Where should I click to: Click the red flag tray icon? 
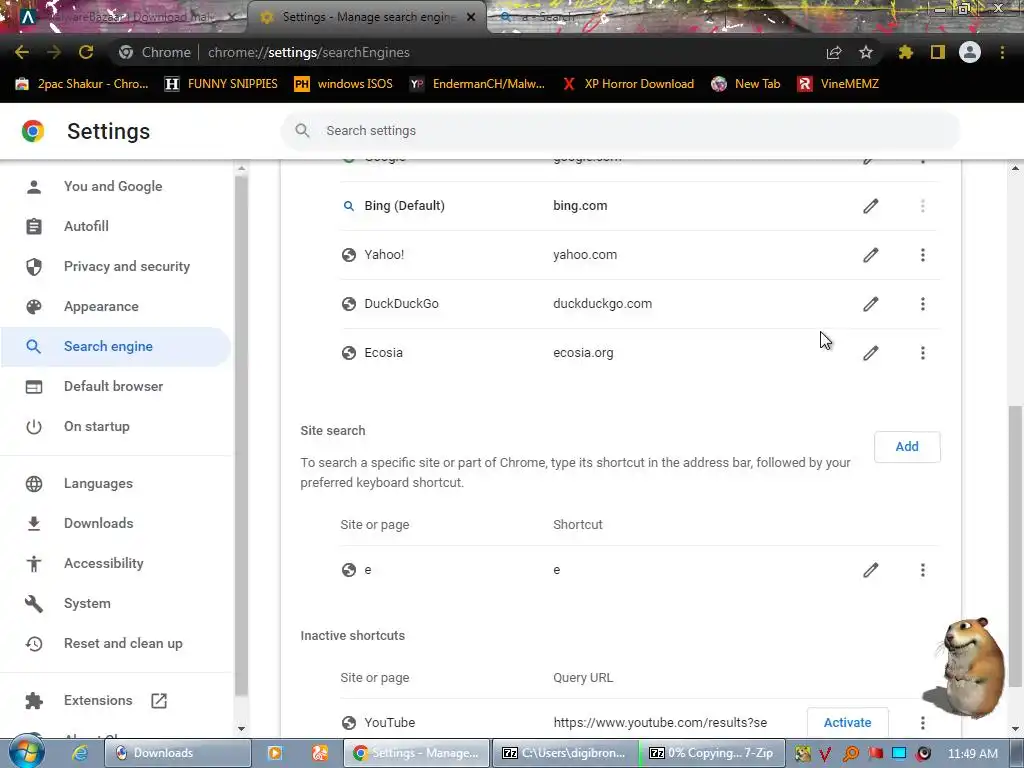[875, 754]
